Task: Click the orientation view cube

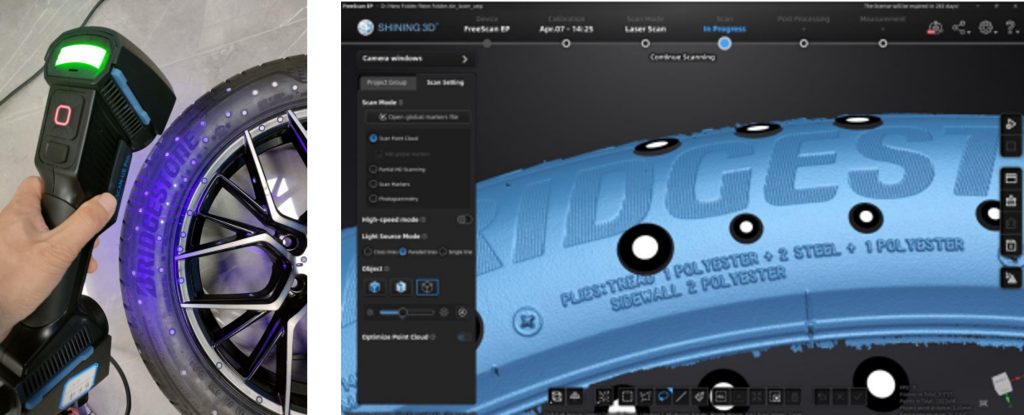Action: point(1002,384)
